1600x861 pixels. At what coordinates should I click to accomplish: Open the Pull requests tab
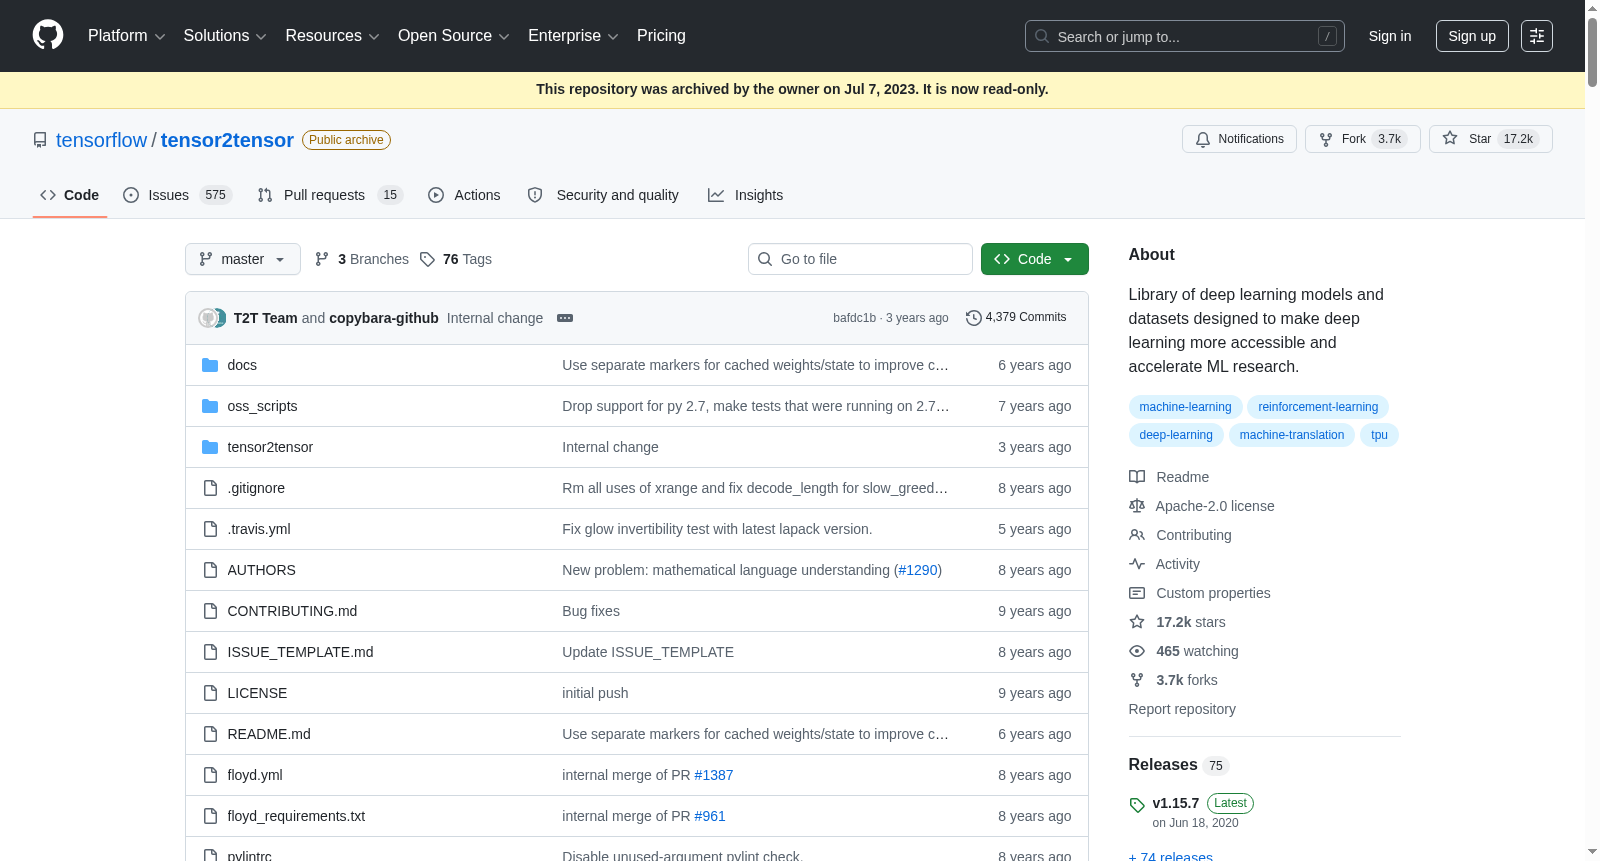[x=330, y=195]
